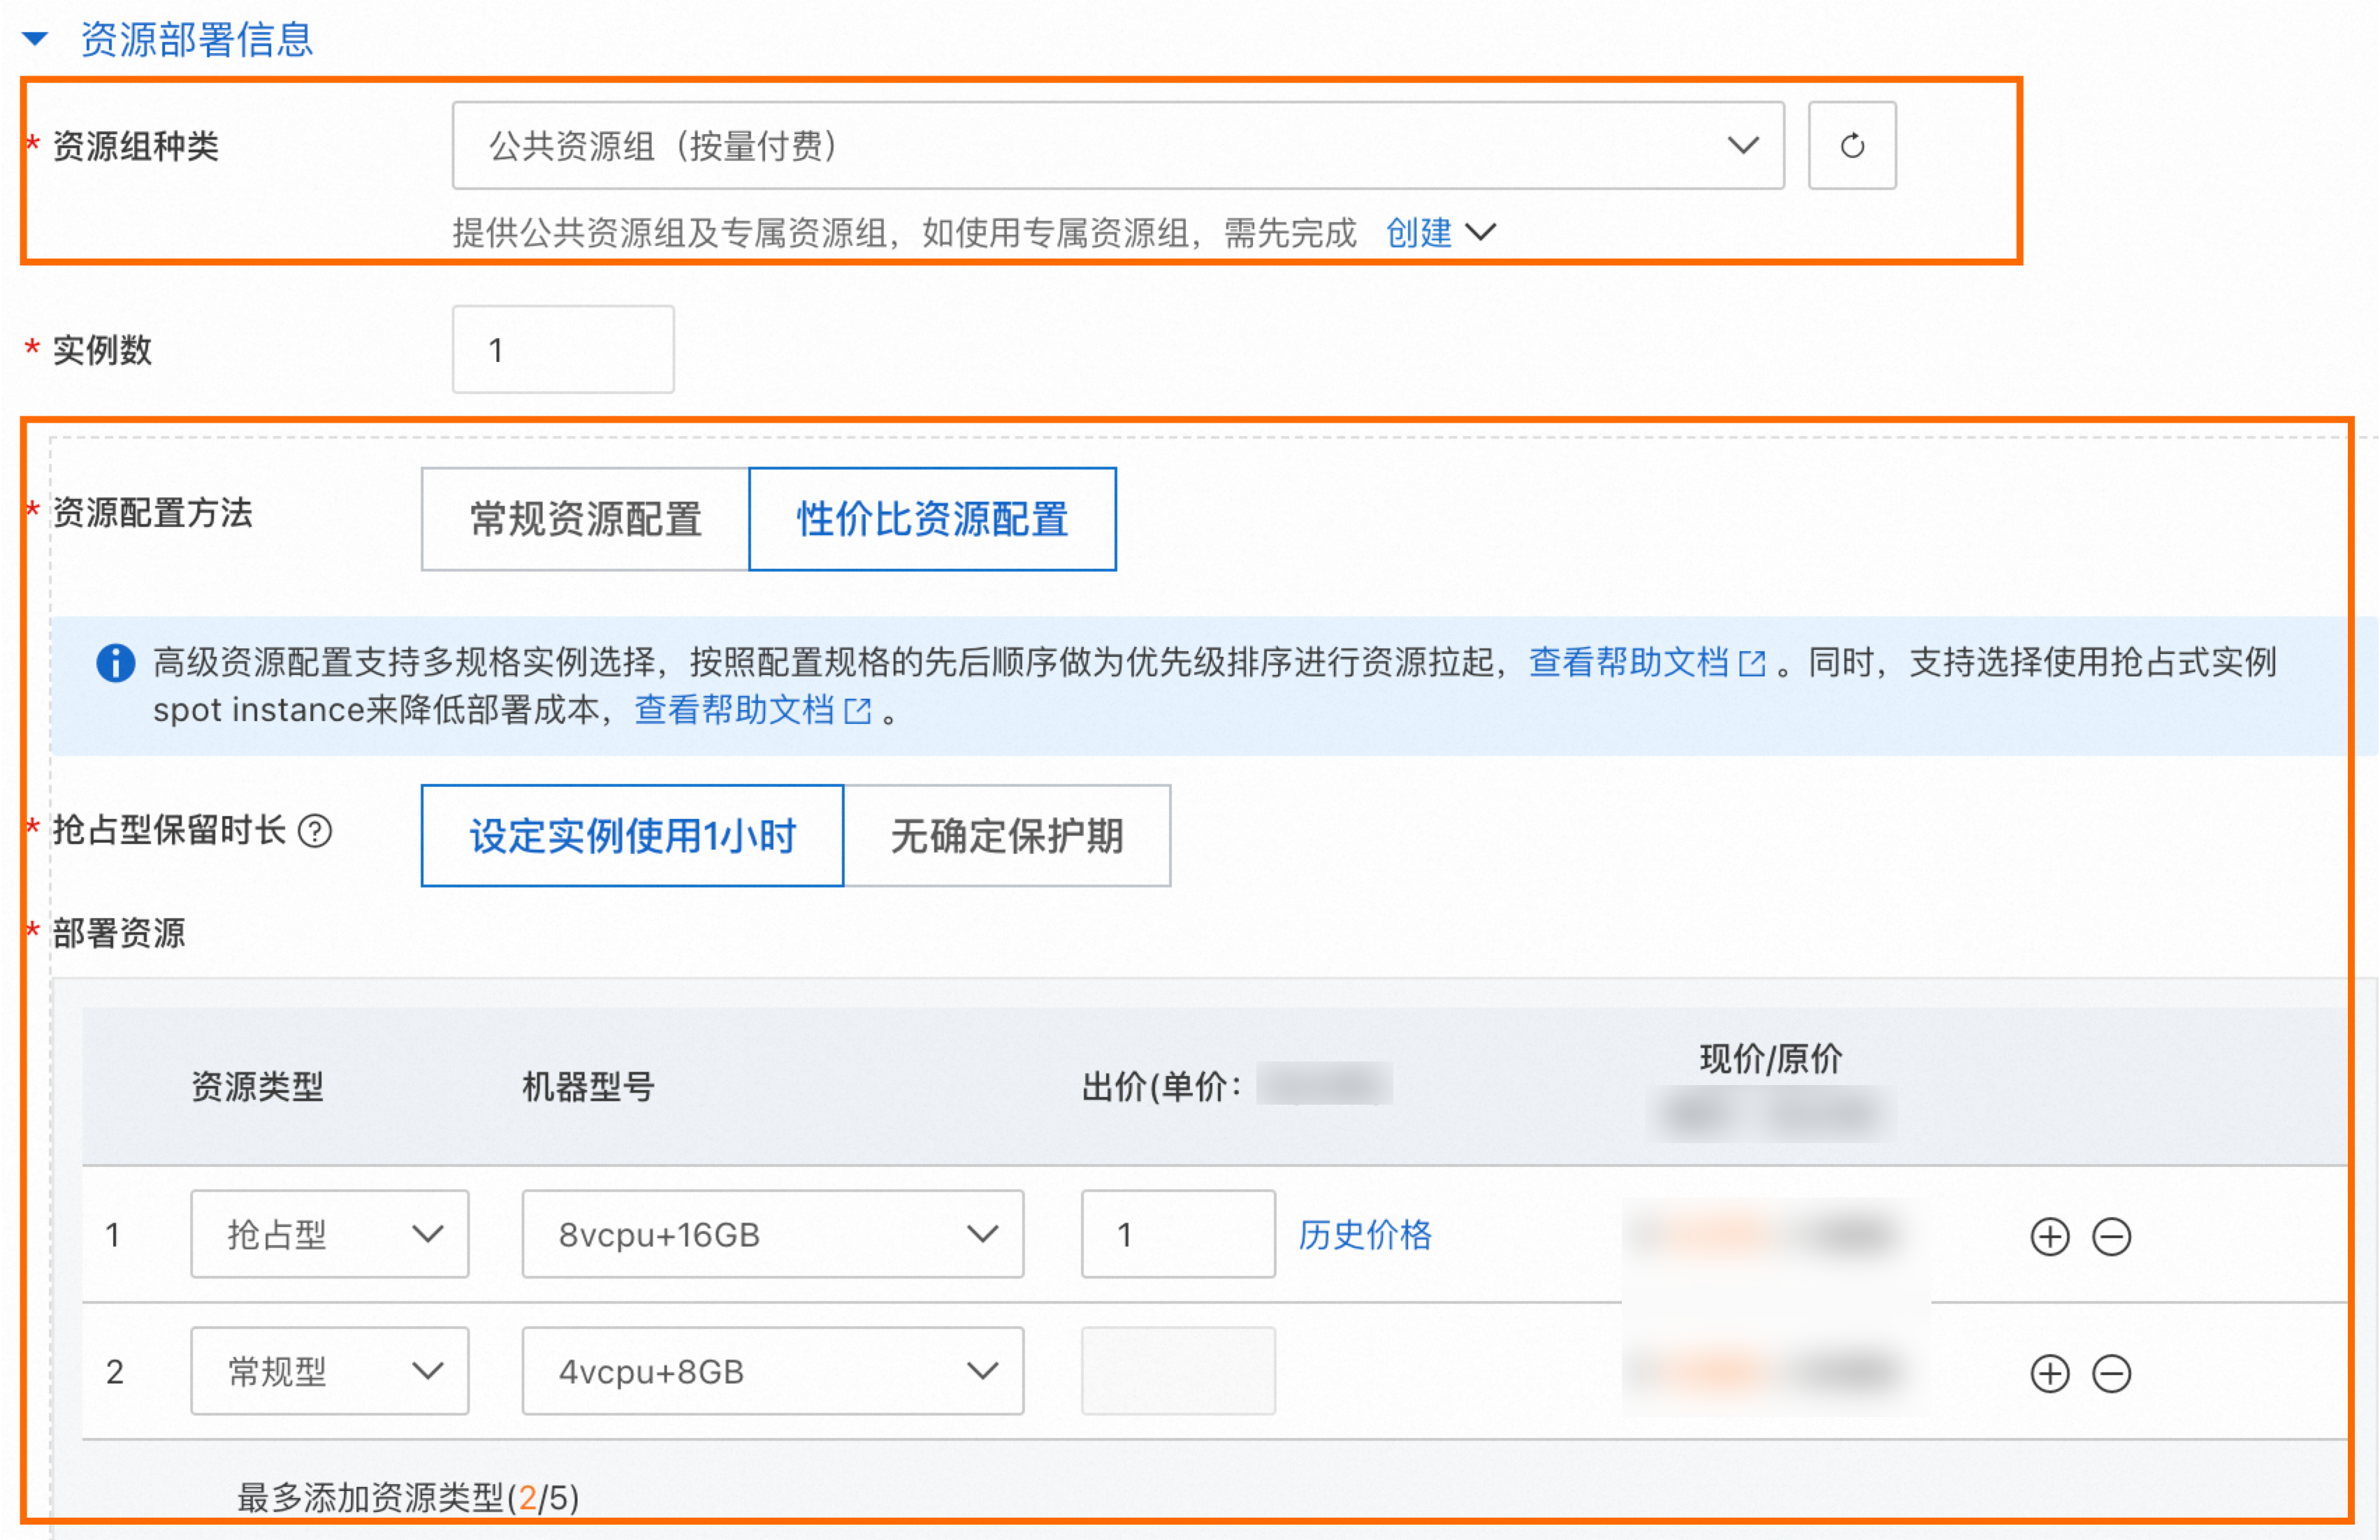2380x1540 pixels.
Task: Click the 创建 link
Action: click(1418, 233)
